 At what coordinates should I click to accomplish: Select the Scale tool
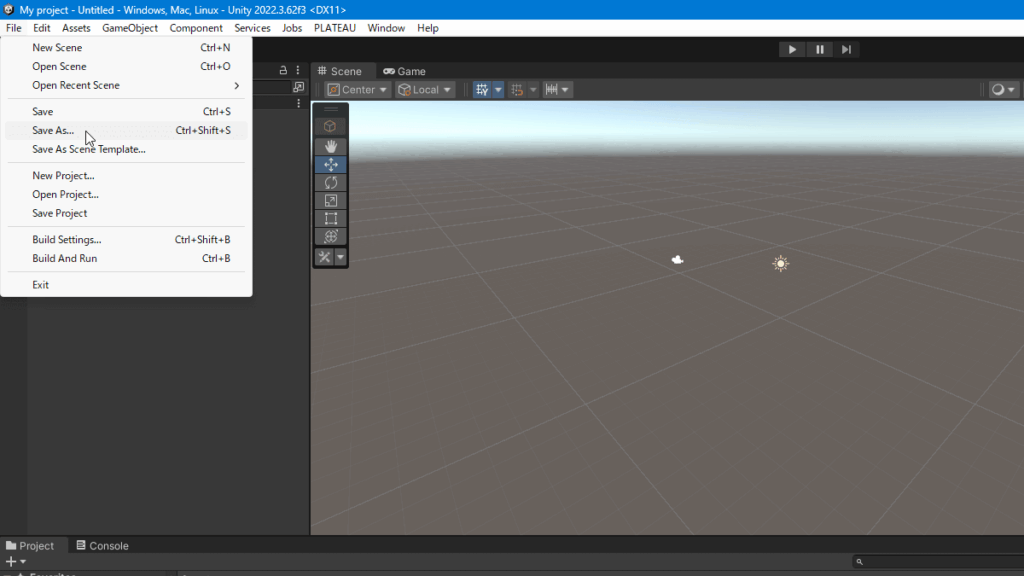[330, 201]
